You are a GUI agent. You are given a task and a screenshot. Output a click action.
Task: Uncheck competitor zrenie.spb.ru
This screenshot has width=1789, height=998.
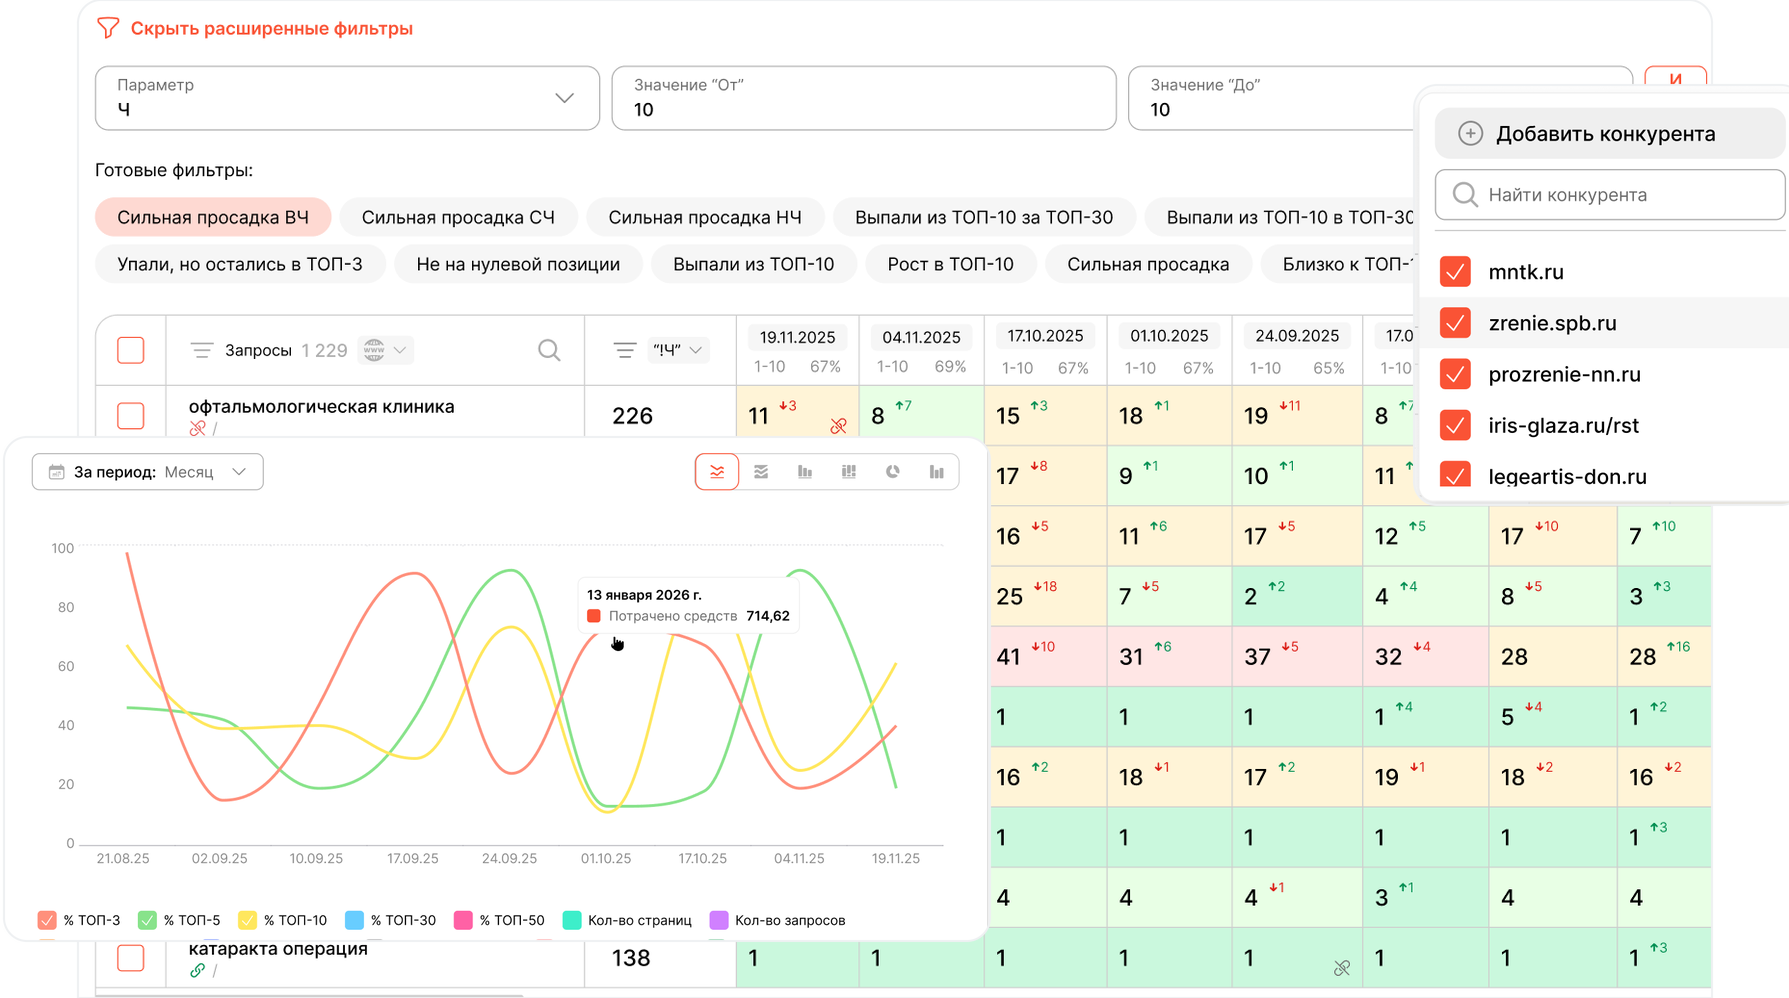(x=1455, y=323)
